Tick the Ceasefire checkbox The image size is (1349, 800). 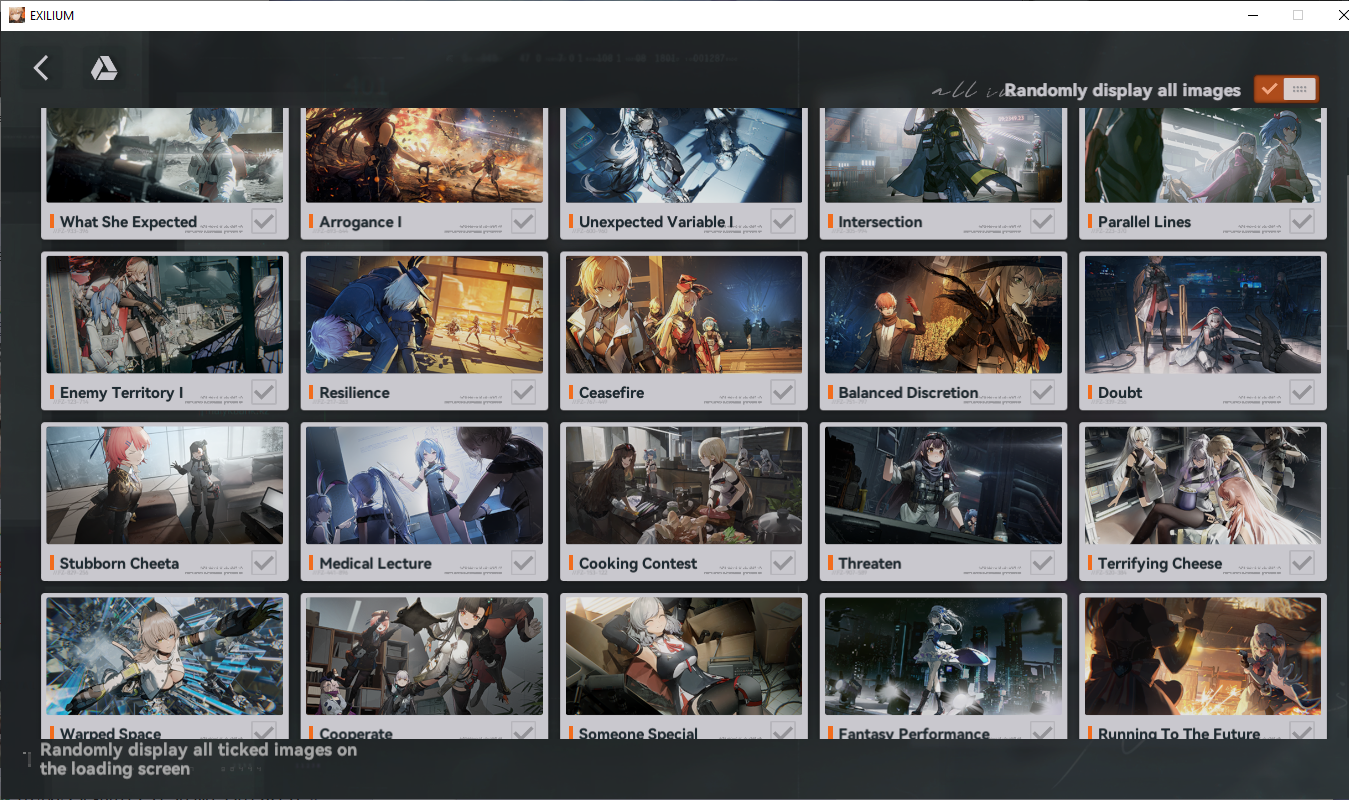(783, 392)
